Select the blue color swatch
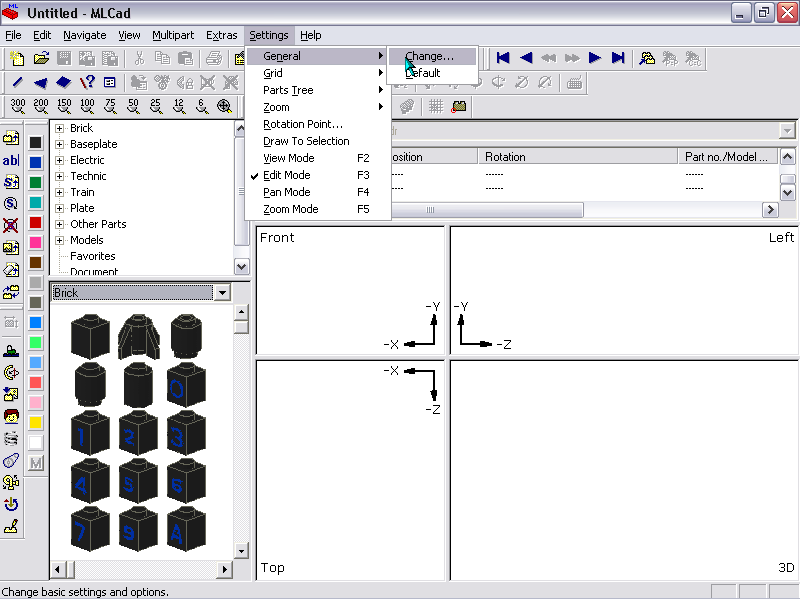 click(35, 162)
